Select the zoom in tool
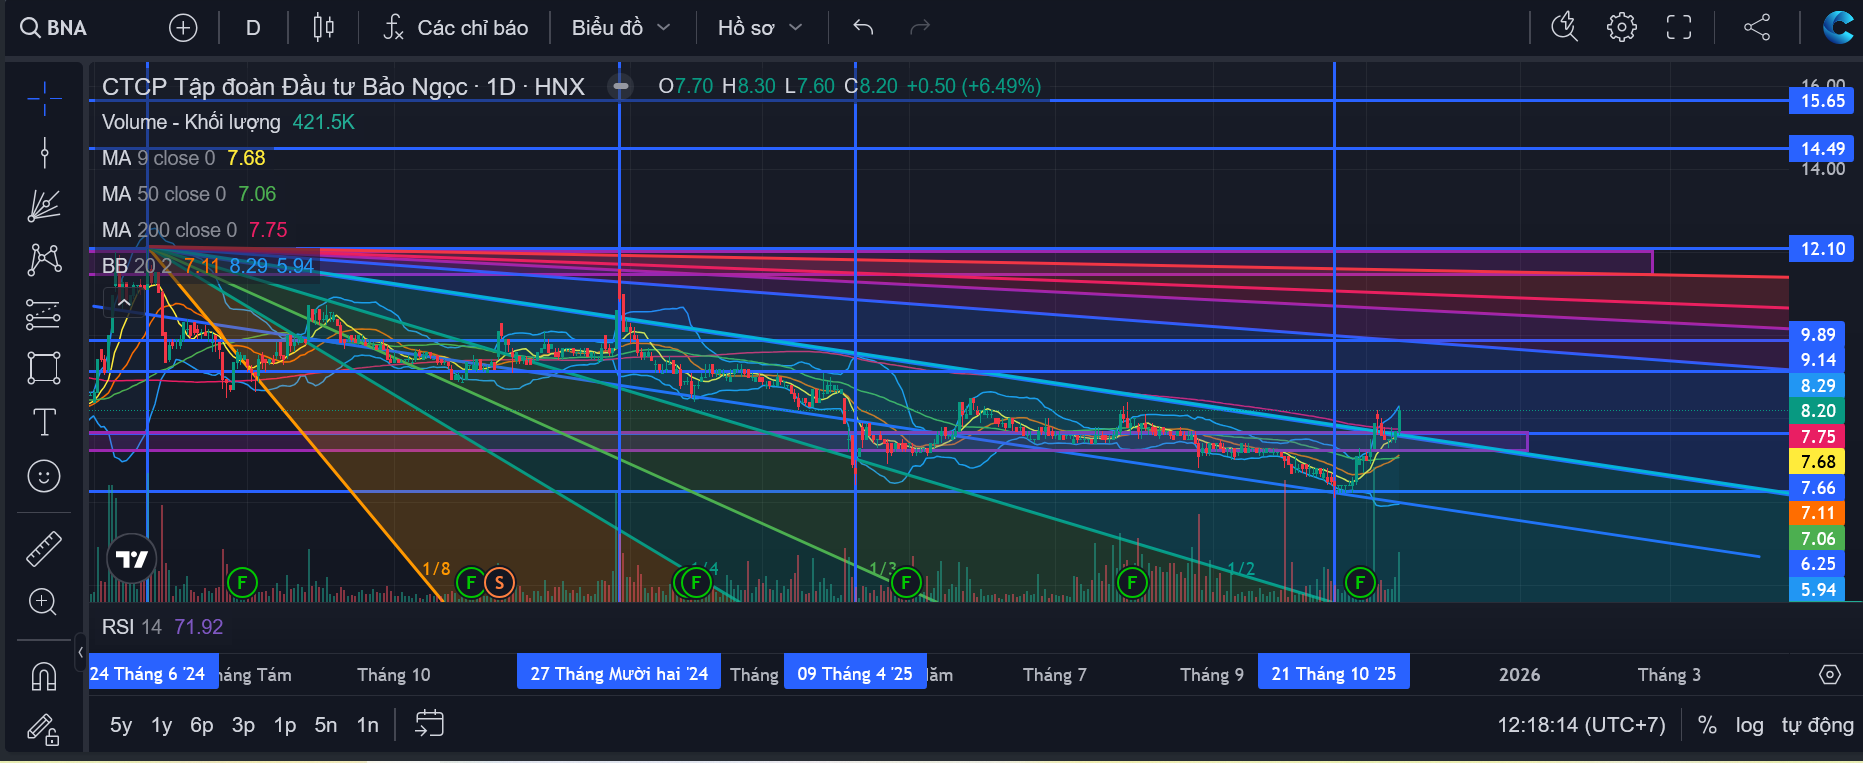The width and height of the screenshot is (1863, 763). 43,601
